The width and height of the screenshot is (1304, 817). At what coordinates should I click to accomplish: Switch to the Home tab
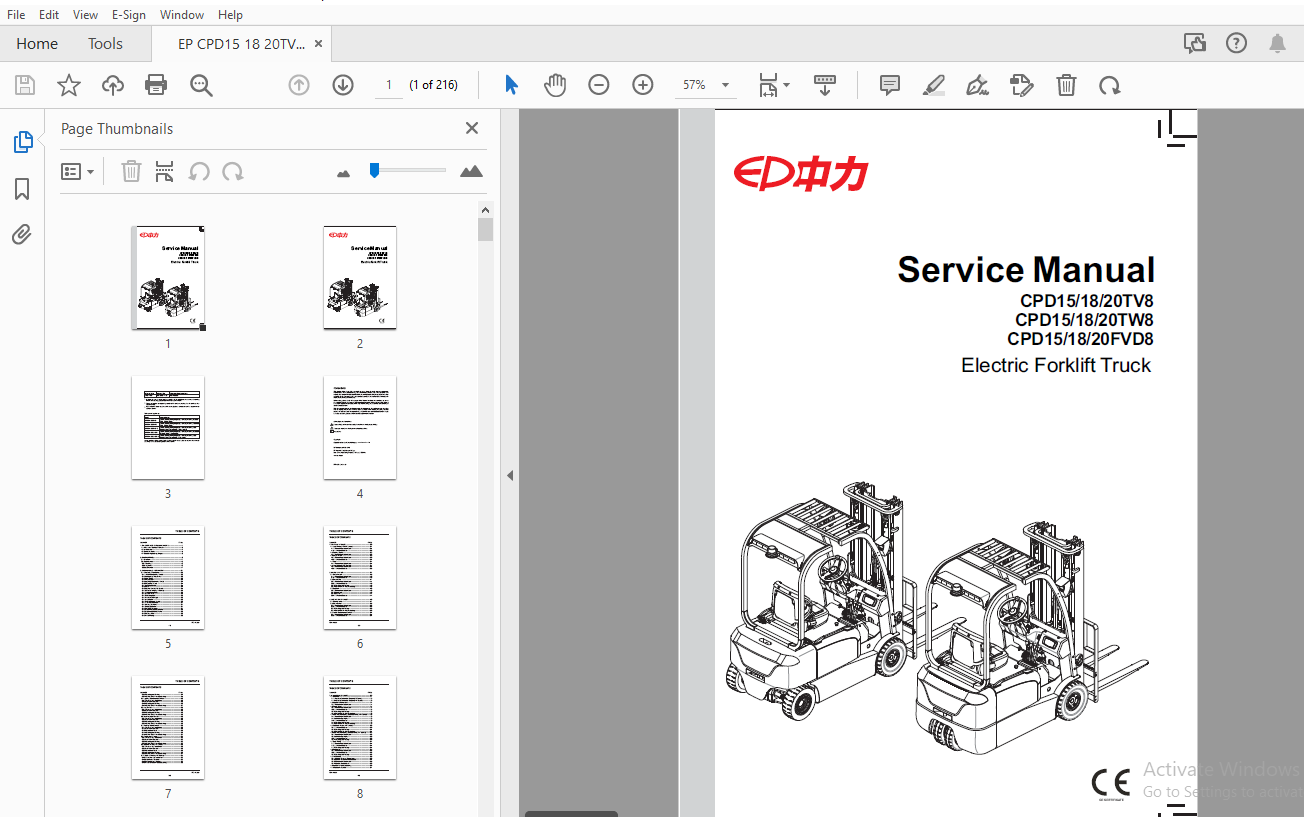[x=37, y=44]
